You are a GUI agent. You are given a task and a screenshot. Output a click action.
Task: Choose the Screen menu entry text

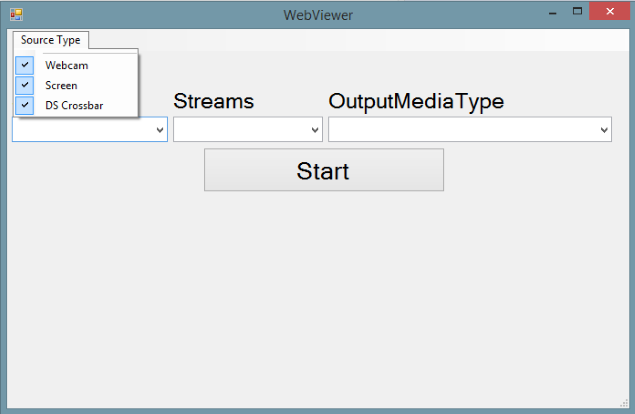(61, 85)
